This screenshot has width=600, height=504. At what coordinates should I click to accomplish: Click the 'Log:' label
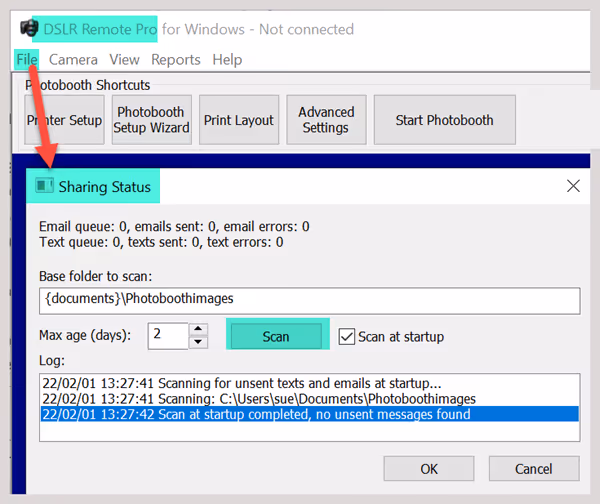tap(52, 360)
